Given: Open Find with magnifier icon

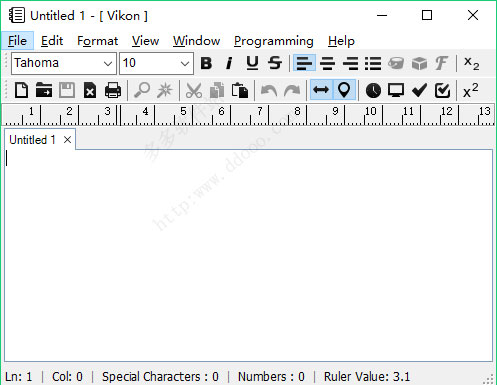Looking at the screenshot, I should (x=142, y=90).
